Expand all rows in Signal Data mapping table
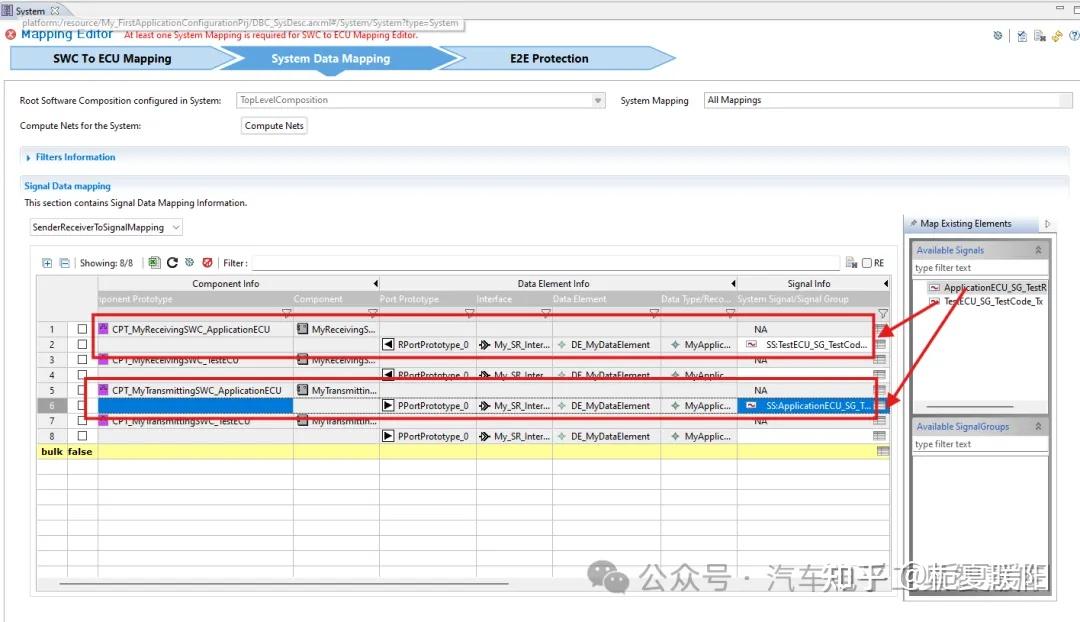The height and width of the screenshot is (622, 1080). (47, 262)
